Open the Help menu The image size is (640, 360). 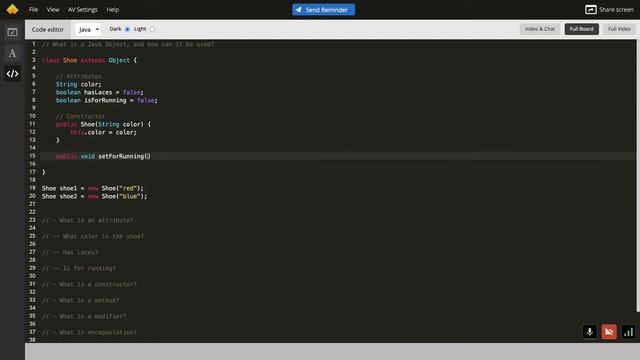(113, 9)
